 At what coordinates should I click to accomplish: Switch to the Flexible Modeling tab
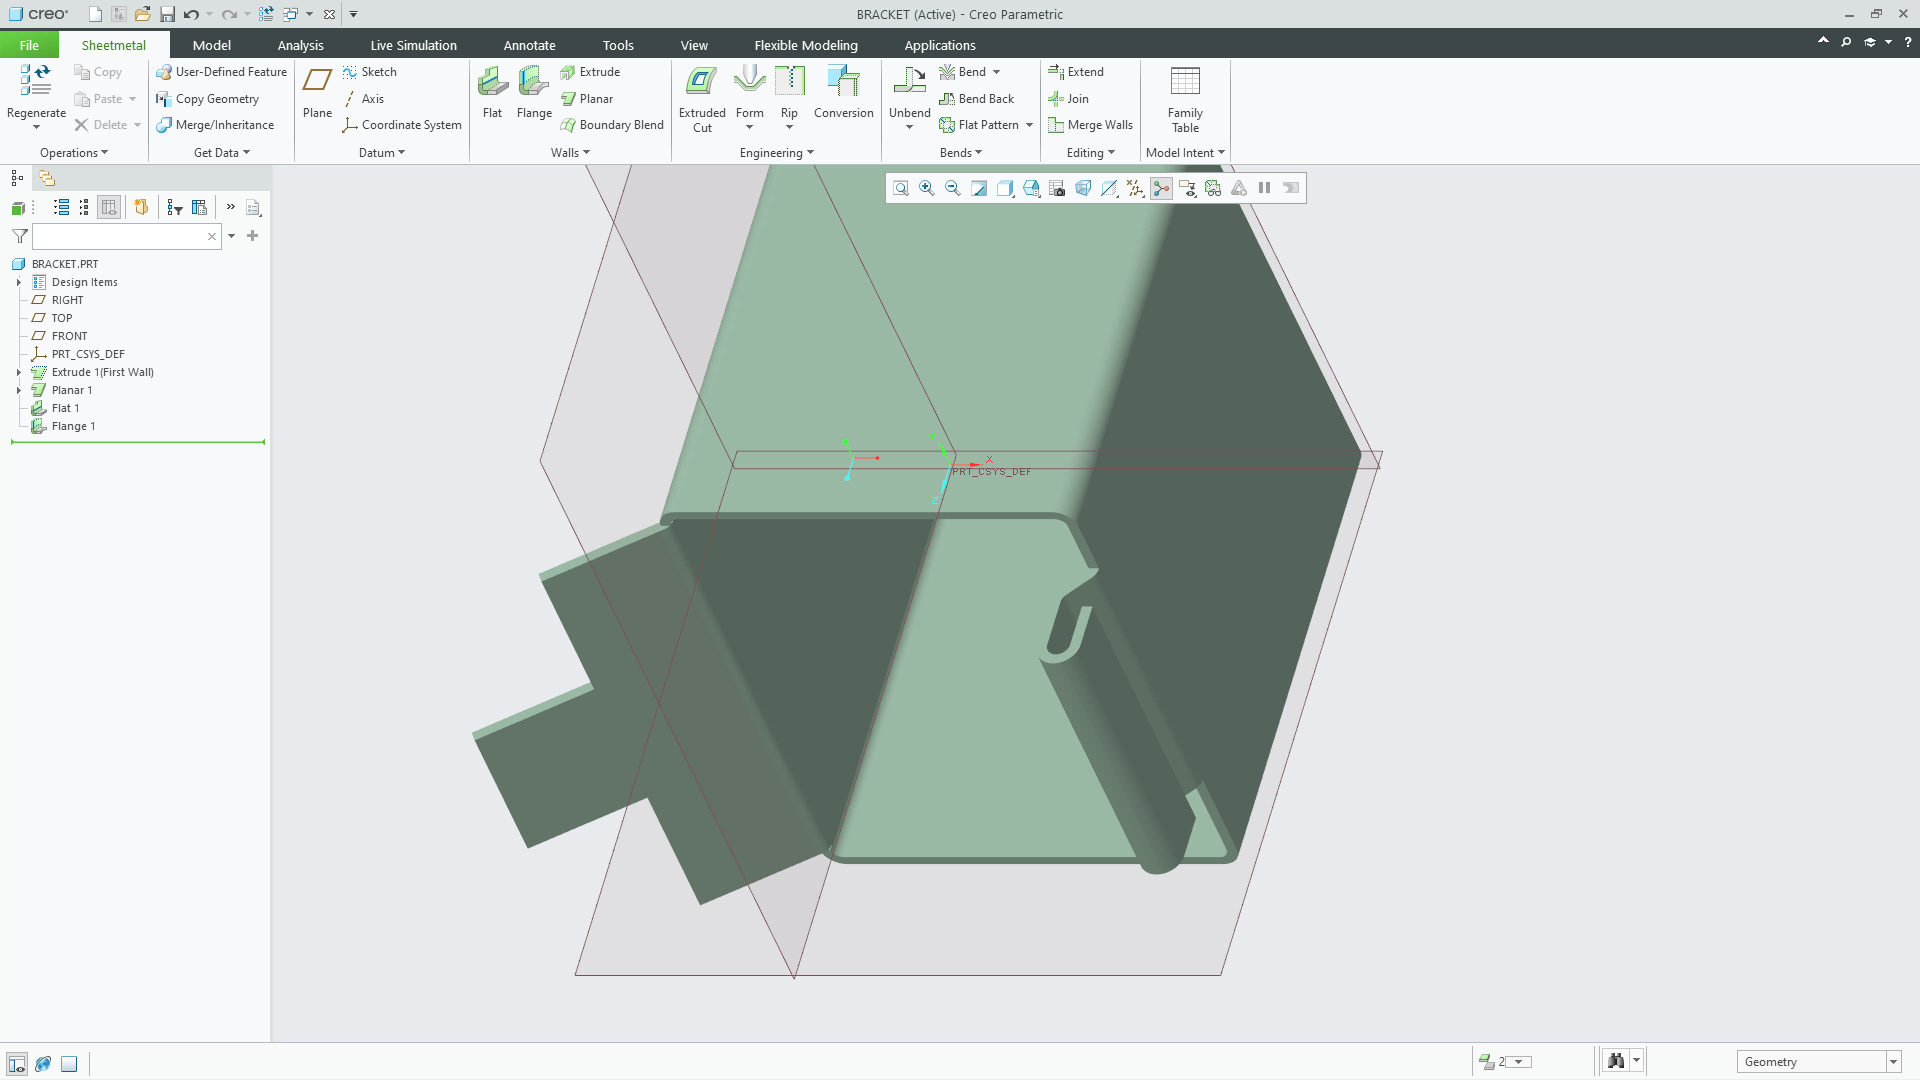coord(805,45)
